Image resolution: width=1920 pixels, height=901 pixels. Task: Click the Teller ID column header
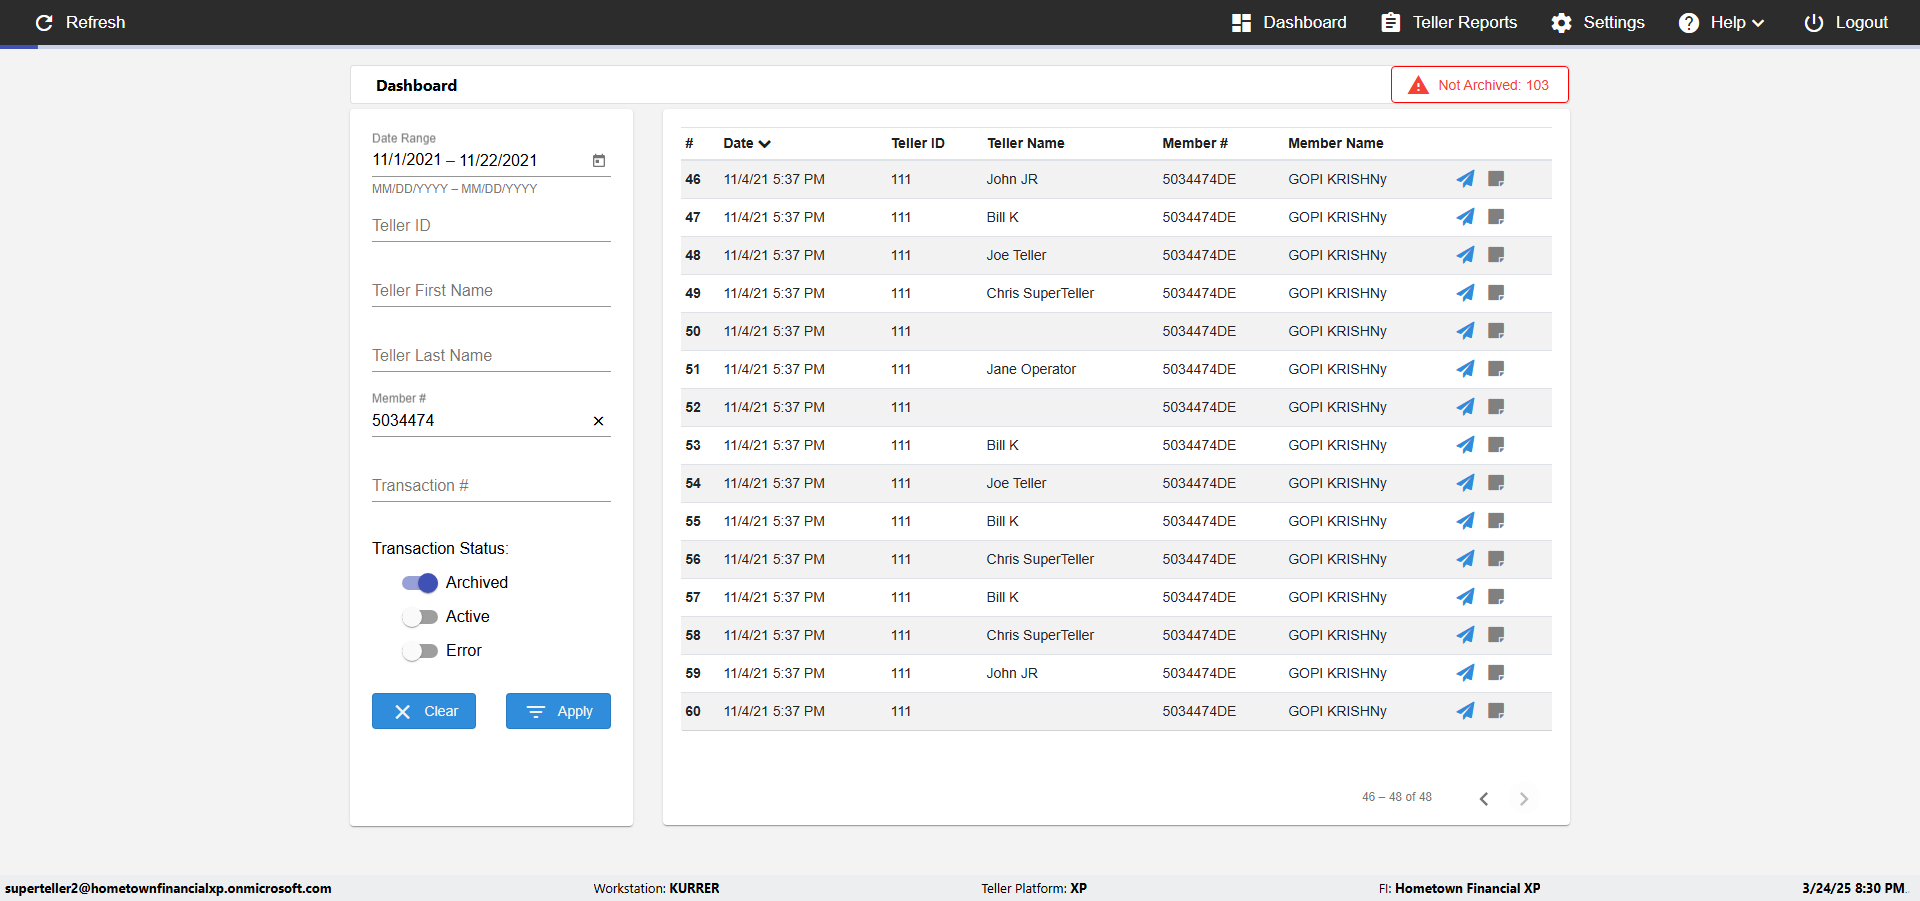pyautogui.click(x=917, y=143)
